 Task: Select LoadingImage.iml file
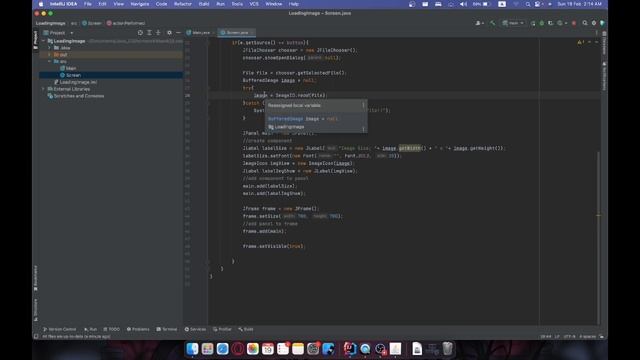click(76, 82)
